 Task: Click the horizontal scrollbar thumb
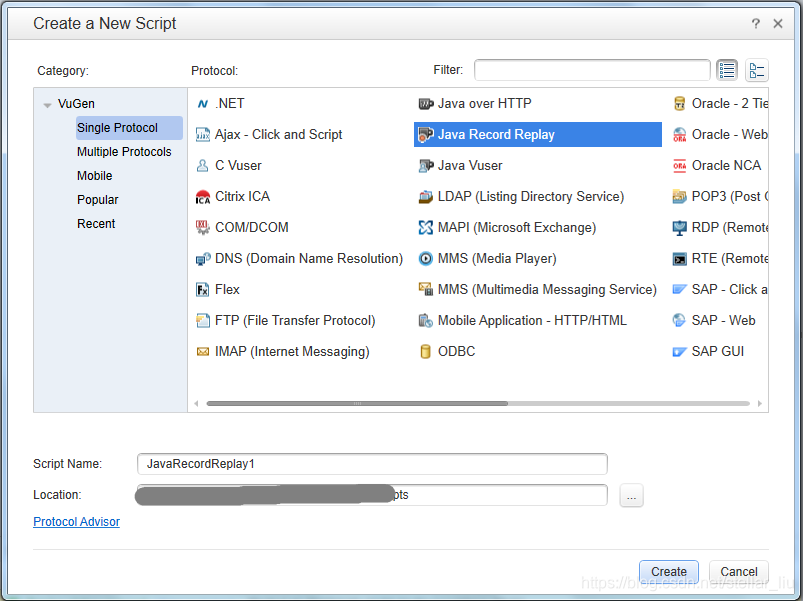[357, 403]
